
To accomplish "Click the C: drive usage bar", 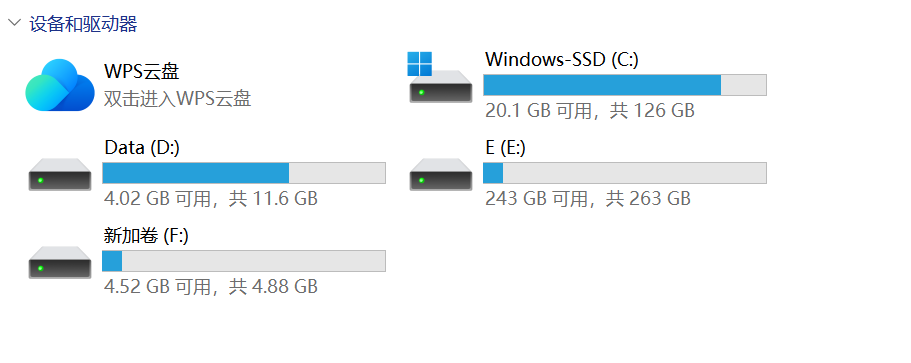I will coord(625,85).
